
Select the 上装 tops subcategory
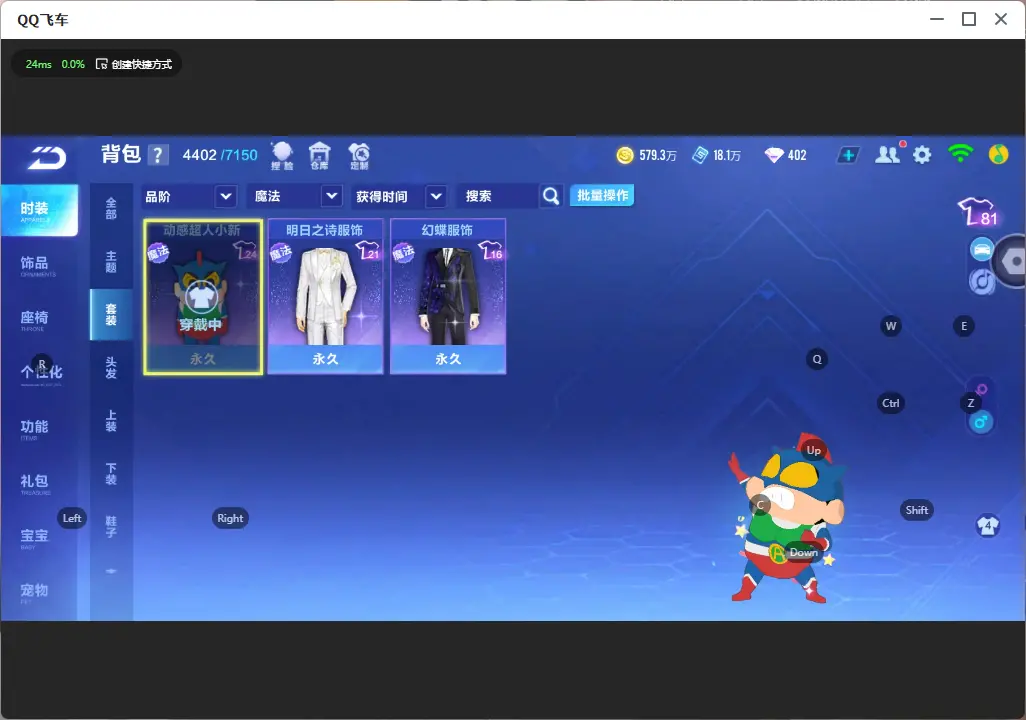111,421
